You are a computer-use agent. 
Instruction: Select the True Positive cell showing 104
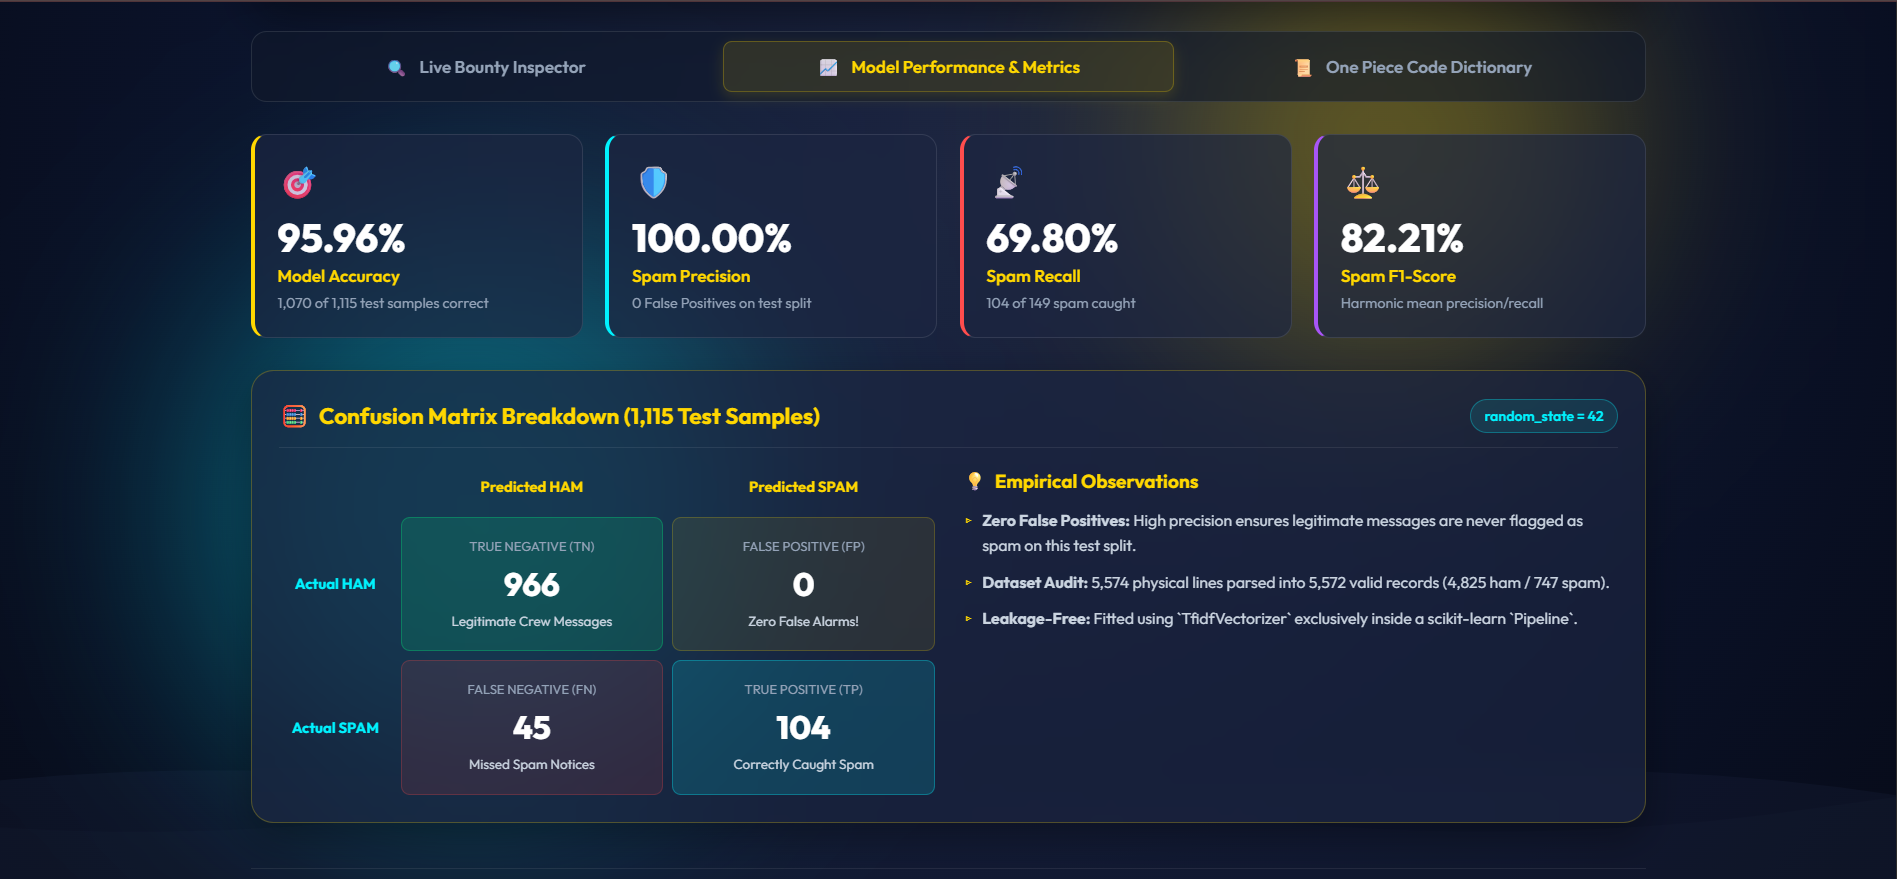tap(803, 727)
